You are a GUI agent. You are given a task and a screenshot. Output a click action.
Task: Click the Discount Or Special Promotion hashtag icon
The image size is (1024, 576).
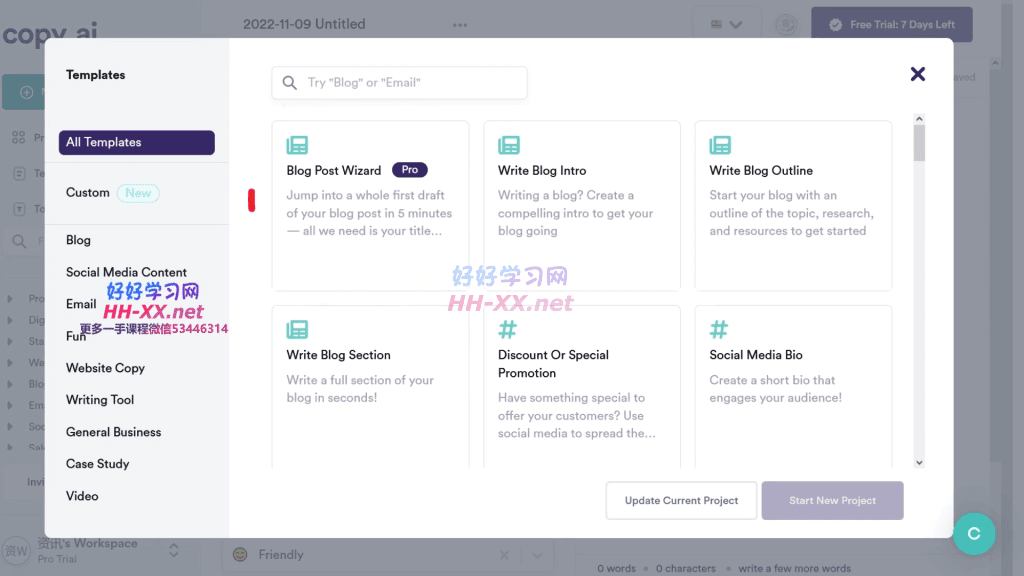pos(507,329)
